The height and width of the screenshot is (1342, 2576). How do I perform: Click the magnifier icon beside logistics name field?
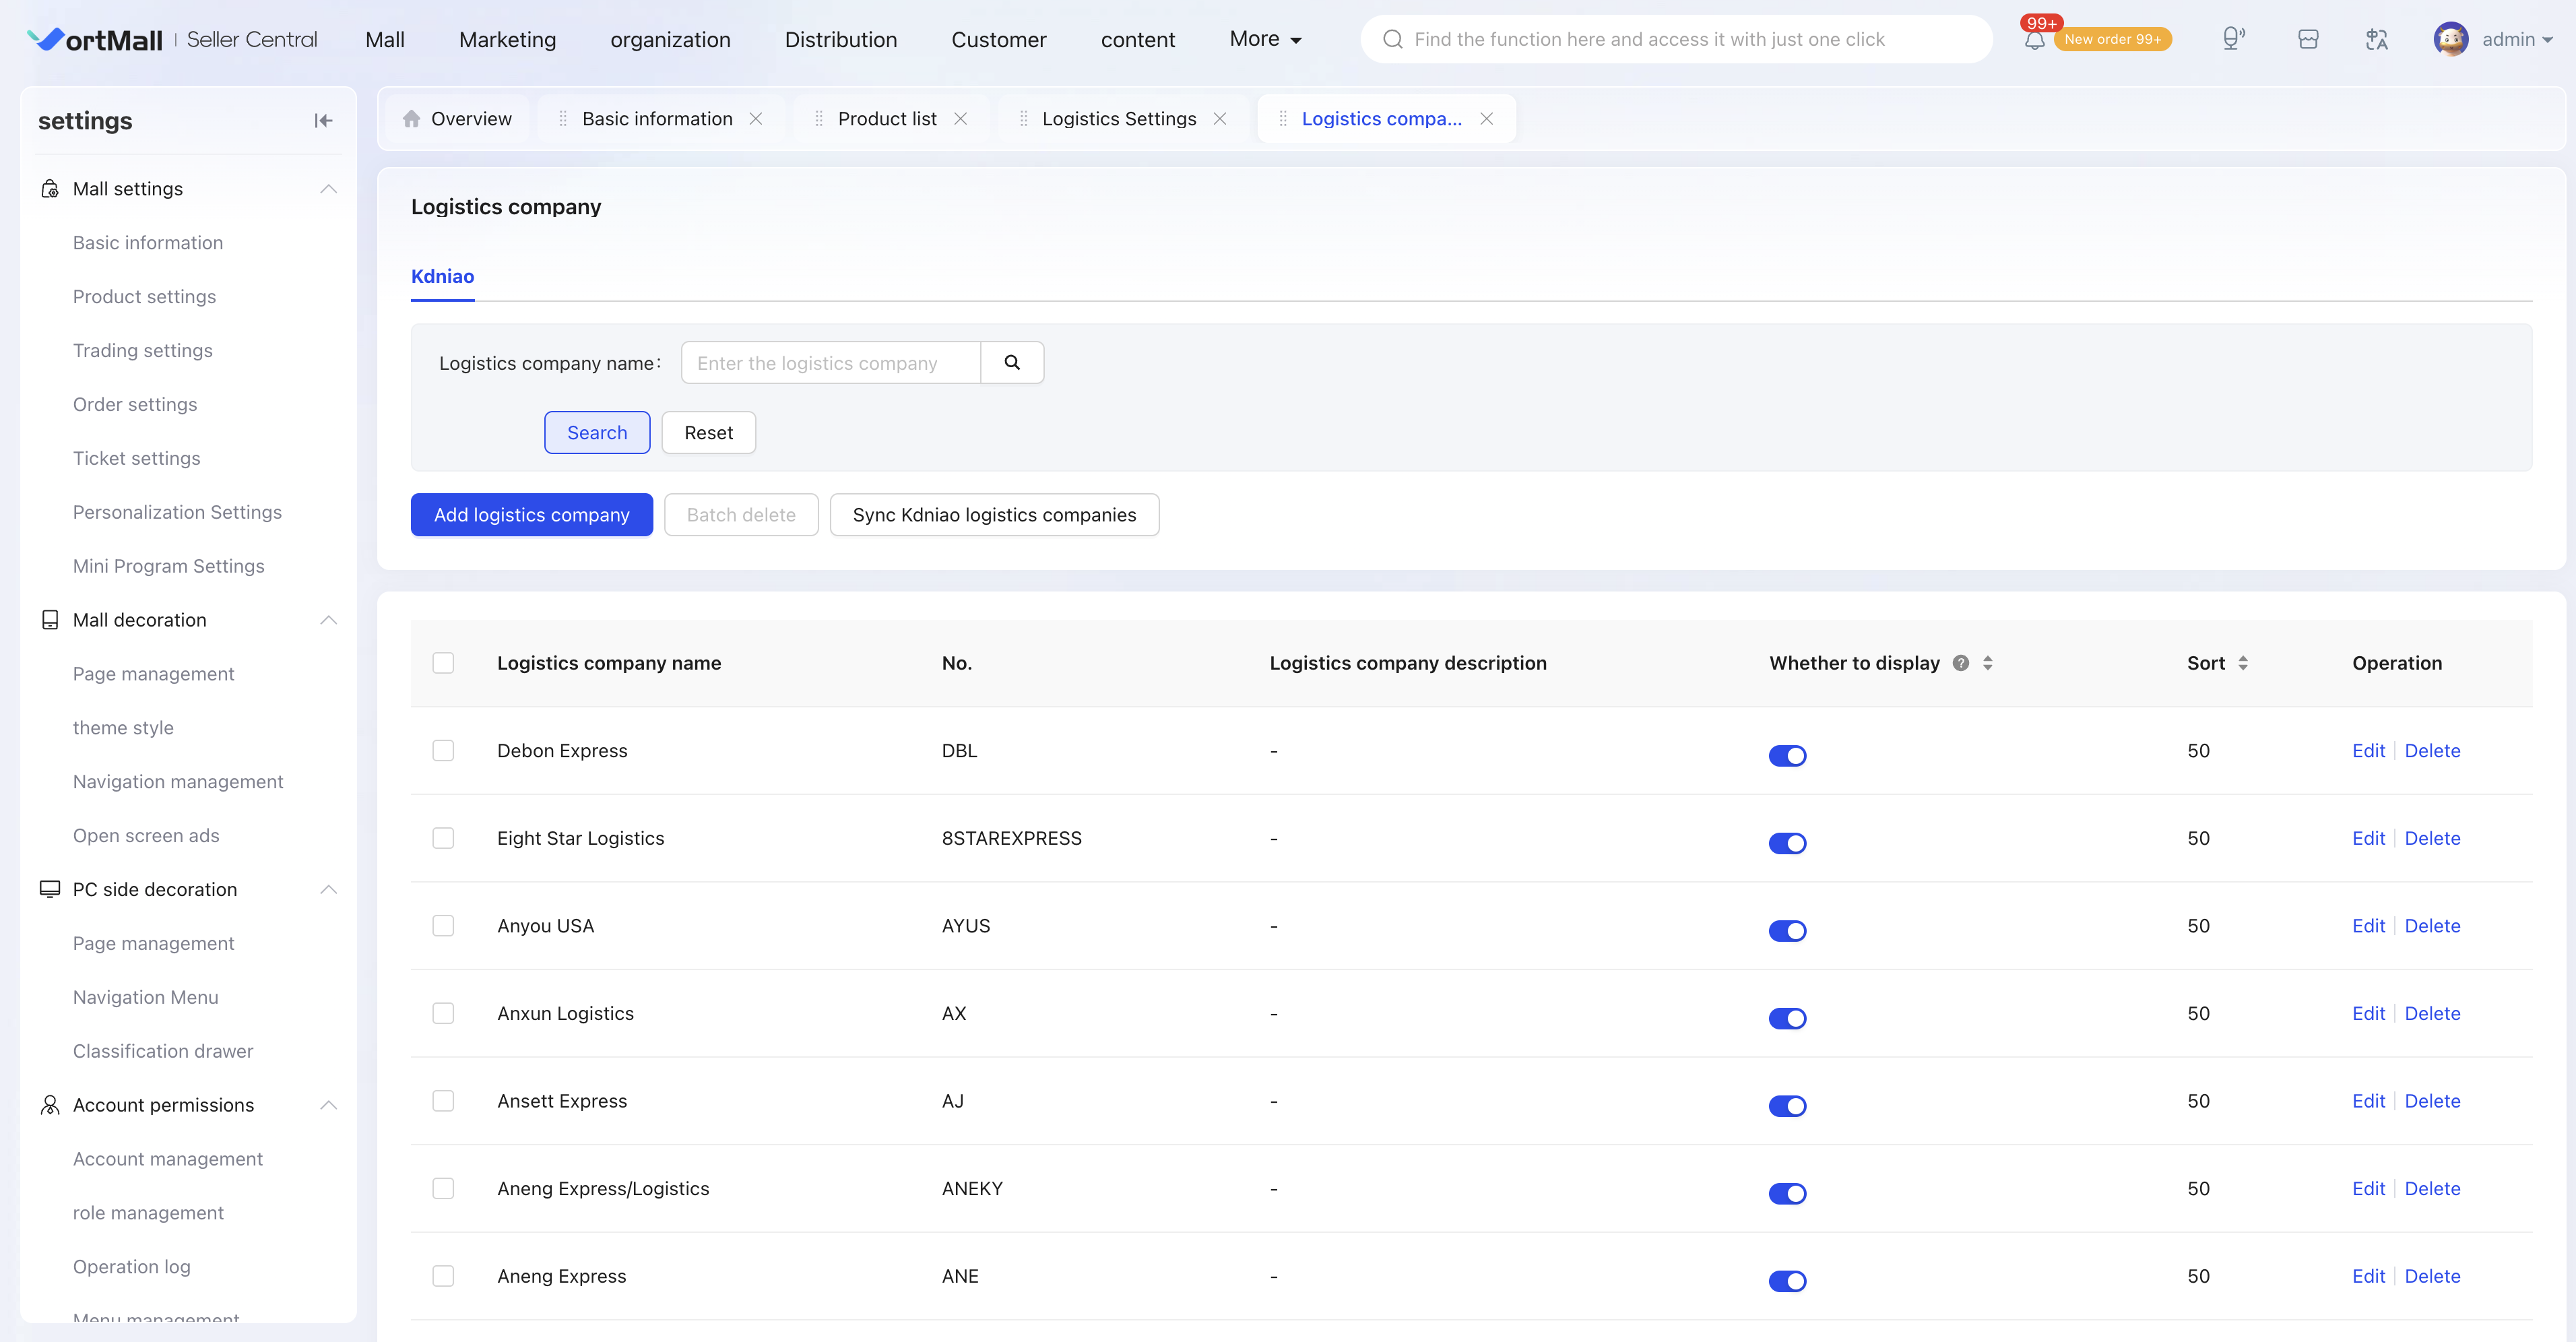pyautogui.click(x=1012, y=362)
